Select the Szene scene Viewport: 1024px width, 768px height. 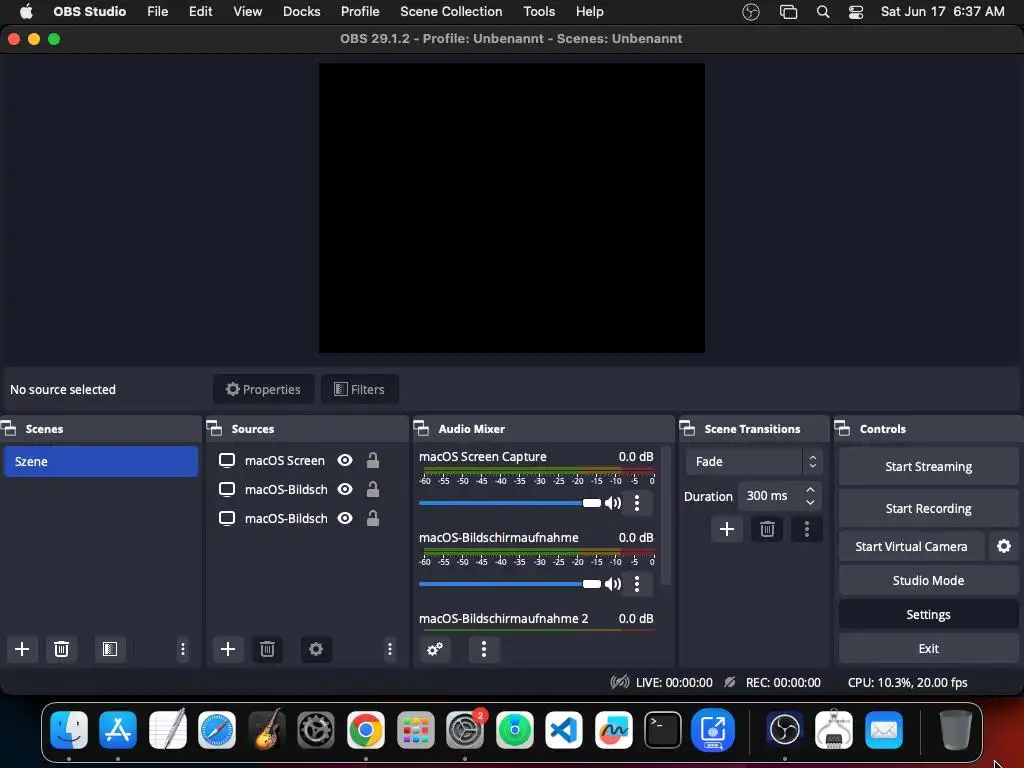pyautogui.click(x=101, y=461)
